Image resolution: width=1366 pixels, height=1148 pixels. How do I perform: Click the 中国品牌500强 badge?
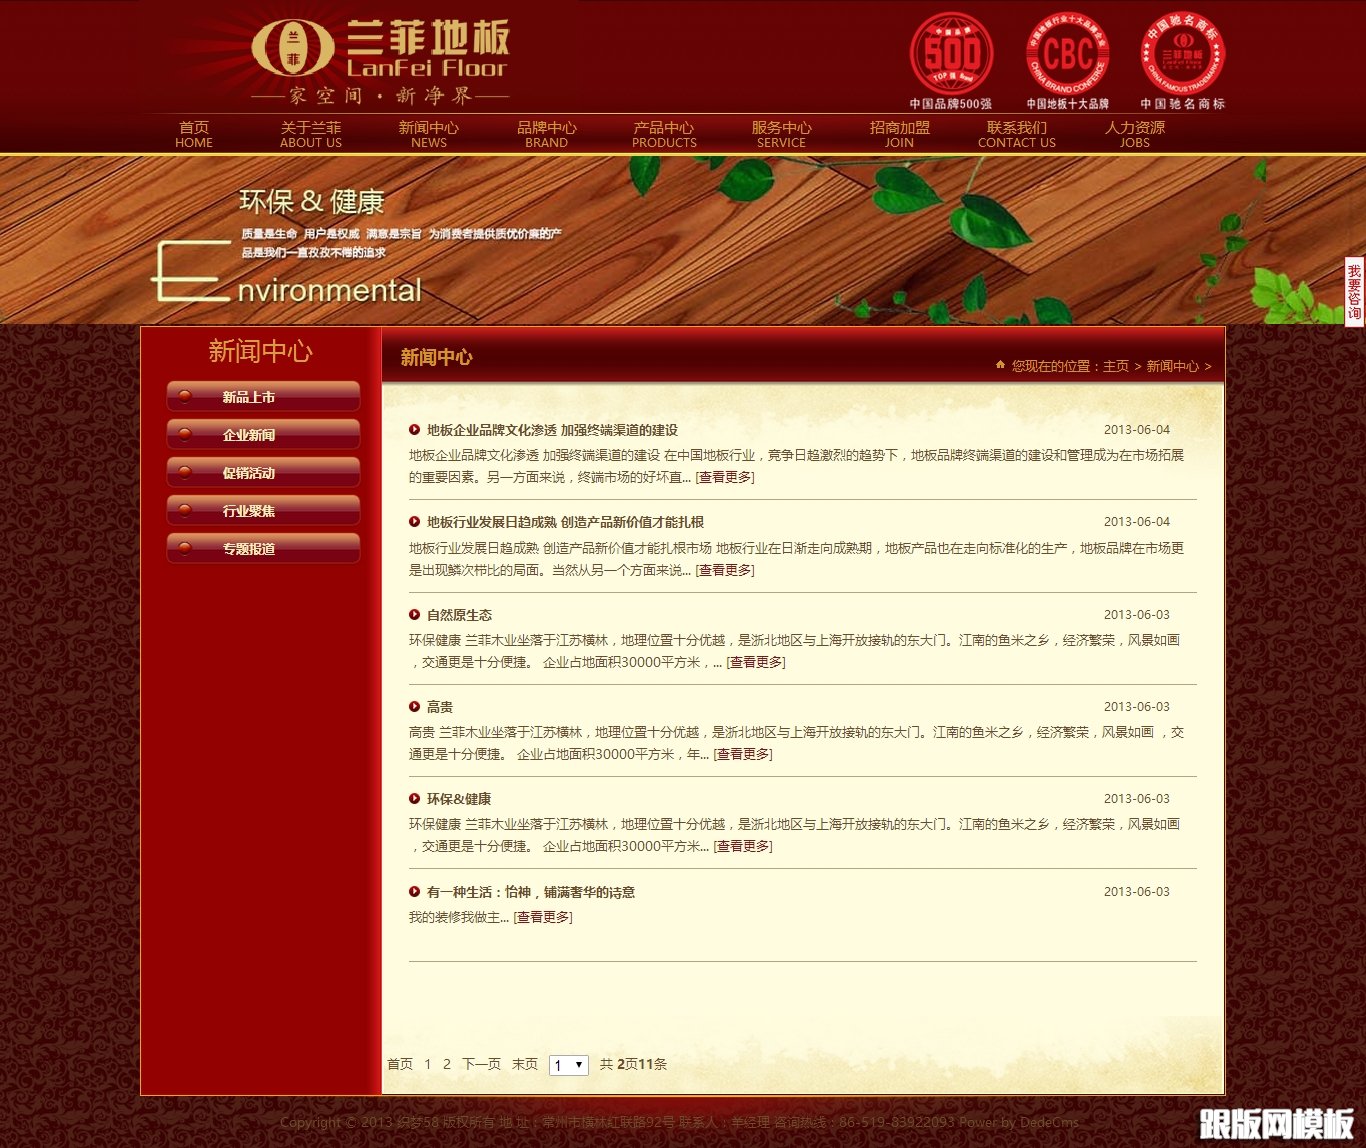[x=951, y=61]
